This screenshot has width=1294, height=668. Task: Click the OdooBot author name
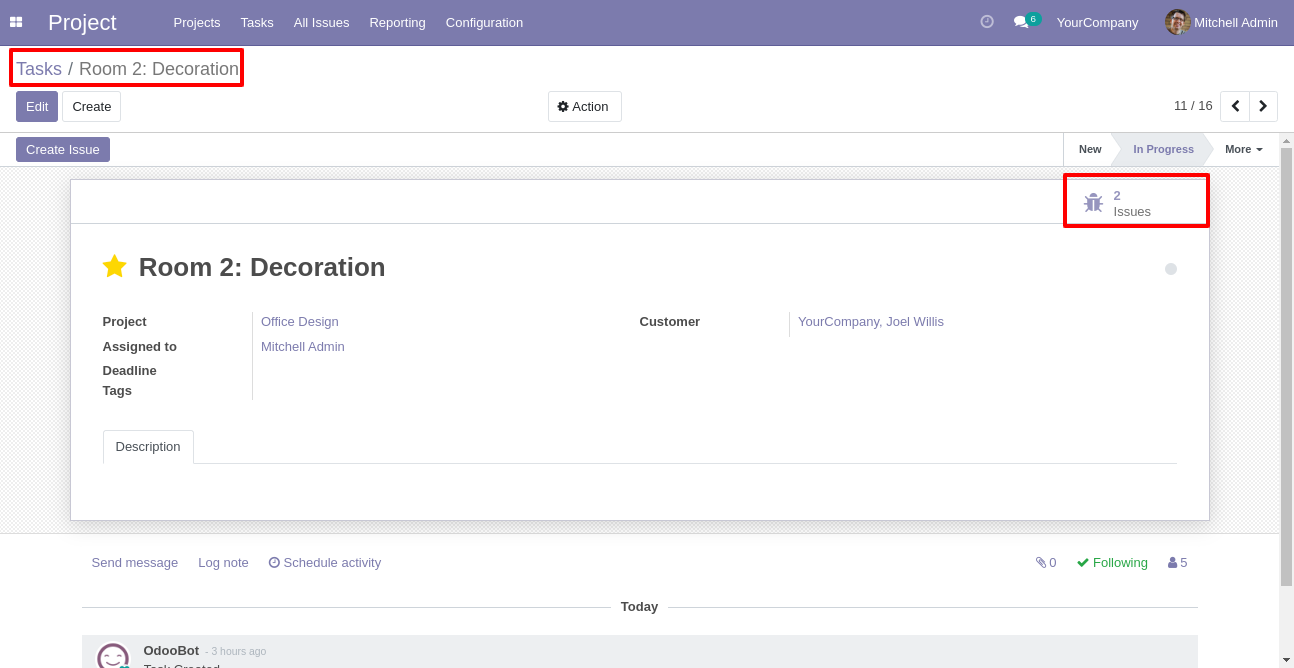click(171, 650)
